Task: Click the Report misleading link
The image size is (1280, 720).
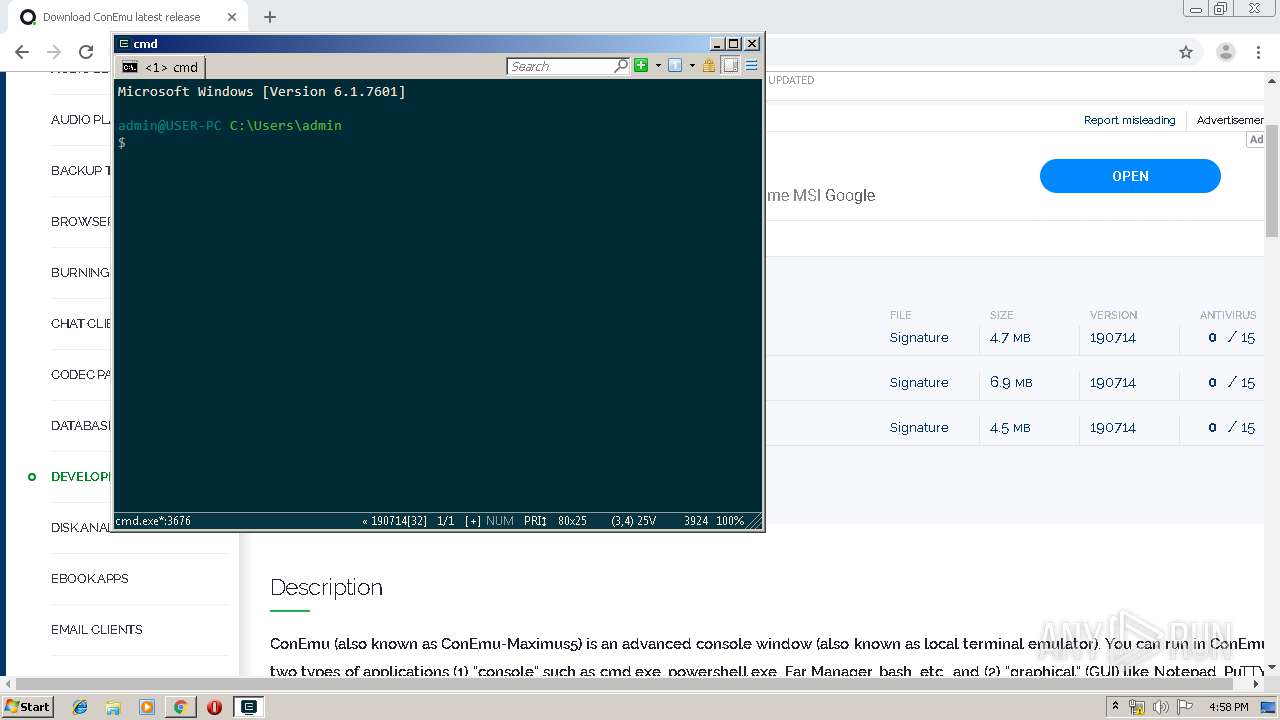Action: (x=1129, y=120)
